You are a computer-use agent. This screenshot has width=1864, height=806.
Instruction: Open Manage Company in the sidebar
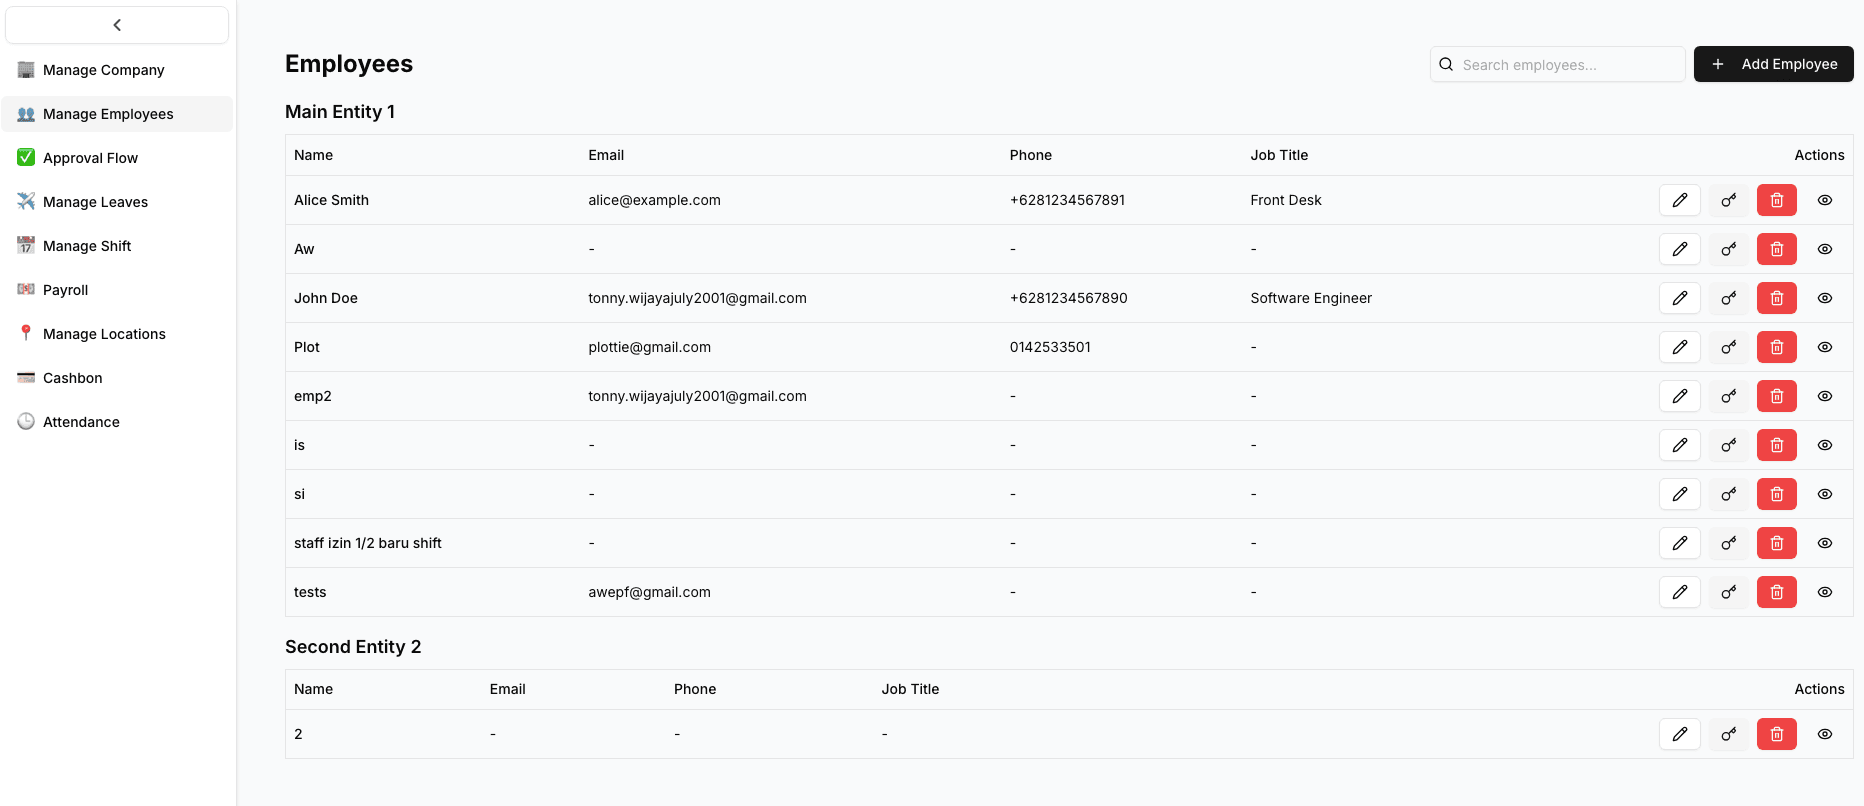[x=103, y=70]
